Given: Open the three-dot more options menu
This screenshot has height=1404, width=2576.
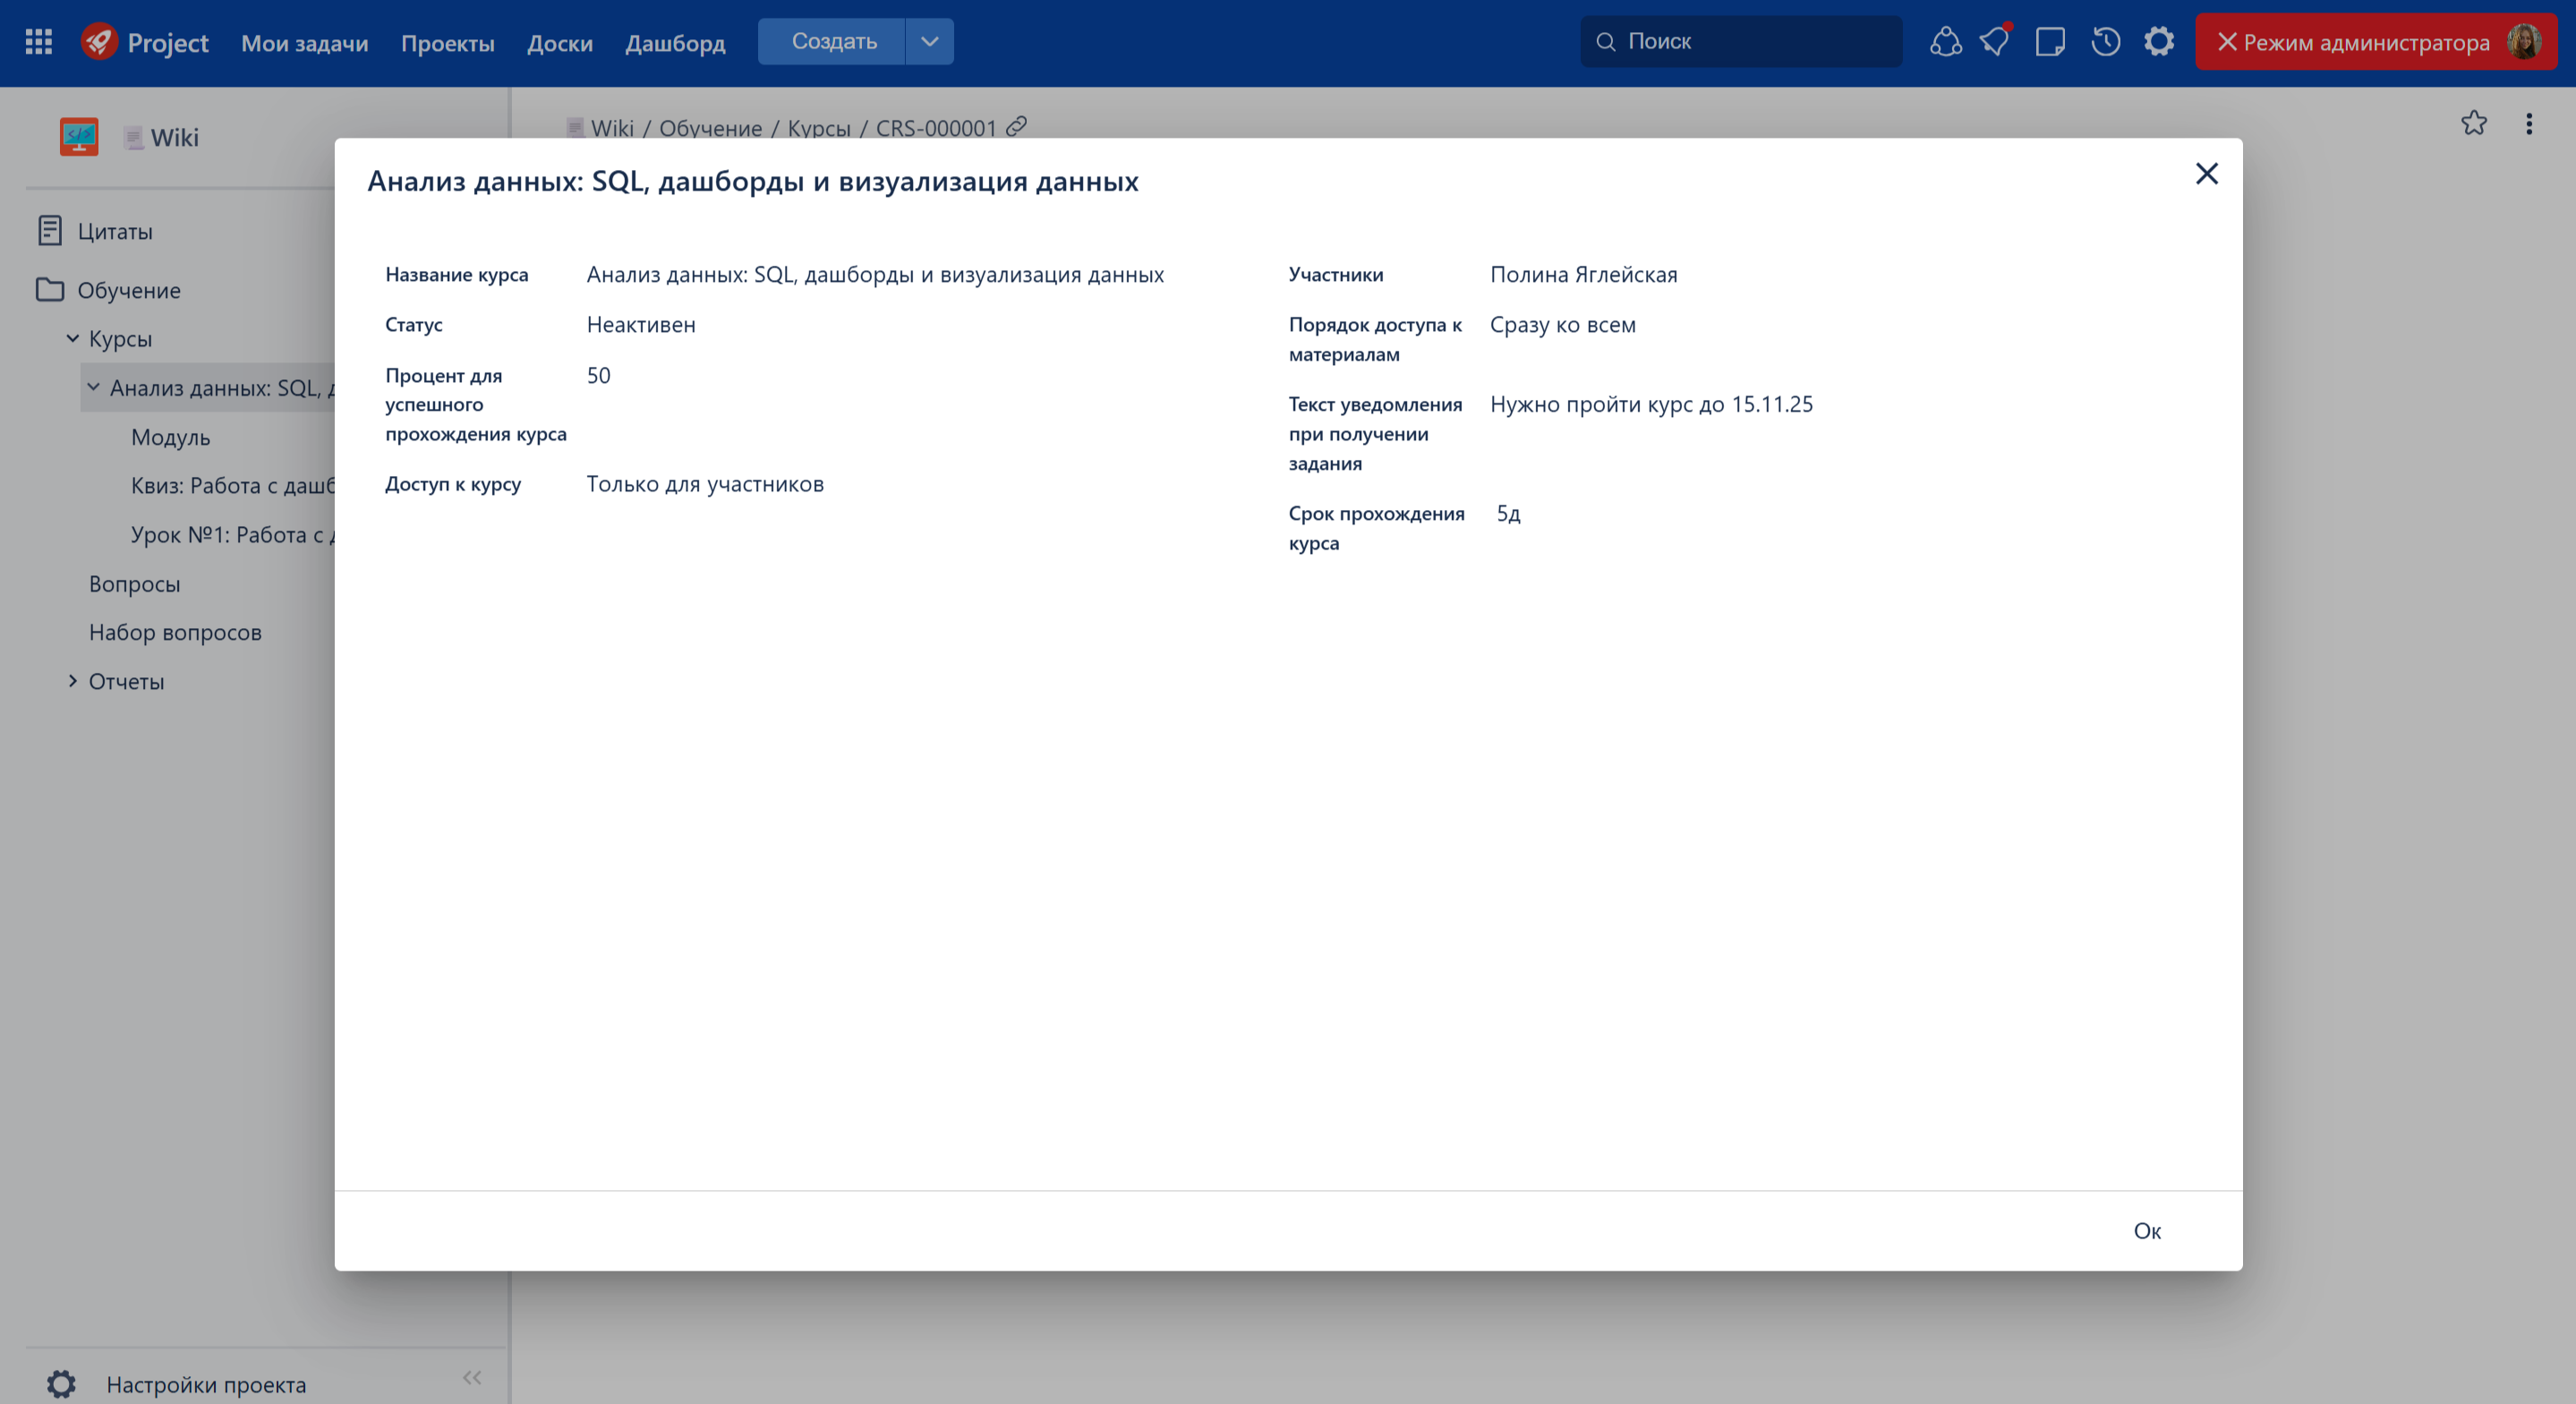Looking at the screenshot, I should click(2529, 124).
